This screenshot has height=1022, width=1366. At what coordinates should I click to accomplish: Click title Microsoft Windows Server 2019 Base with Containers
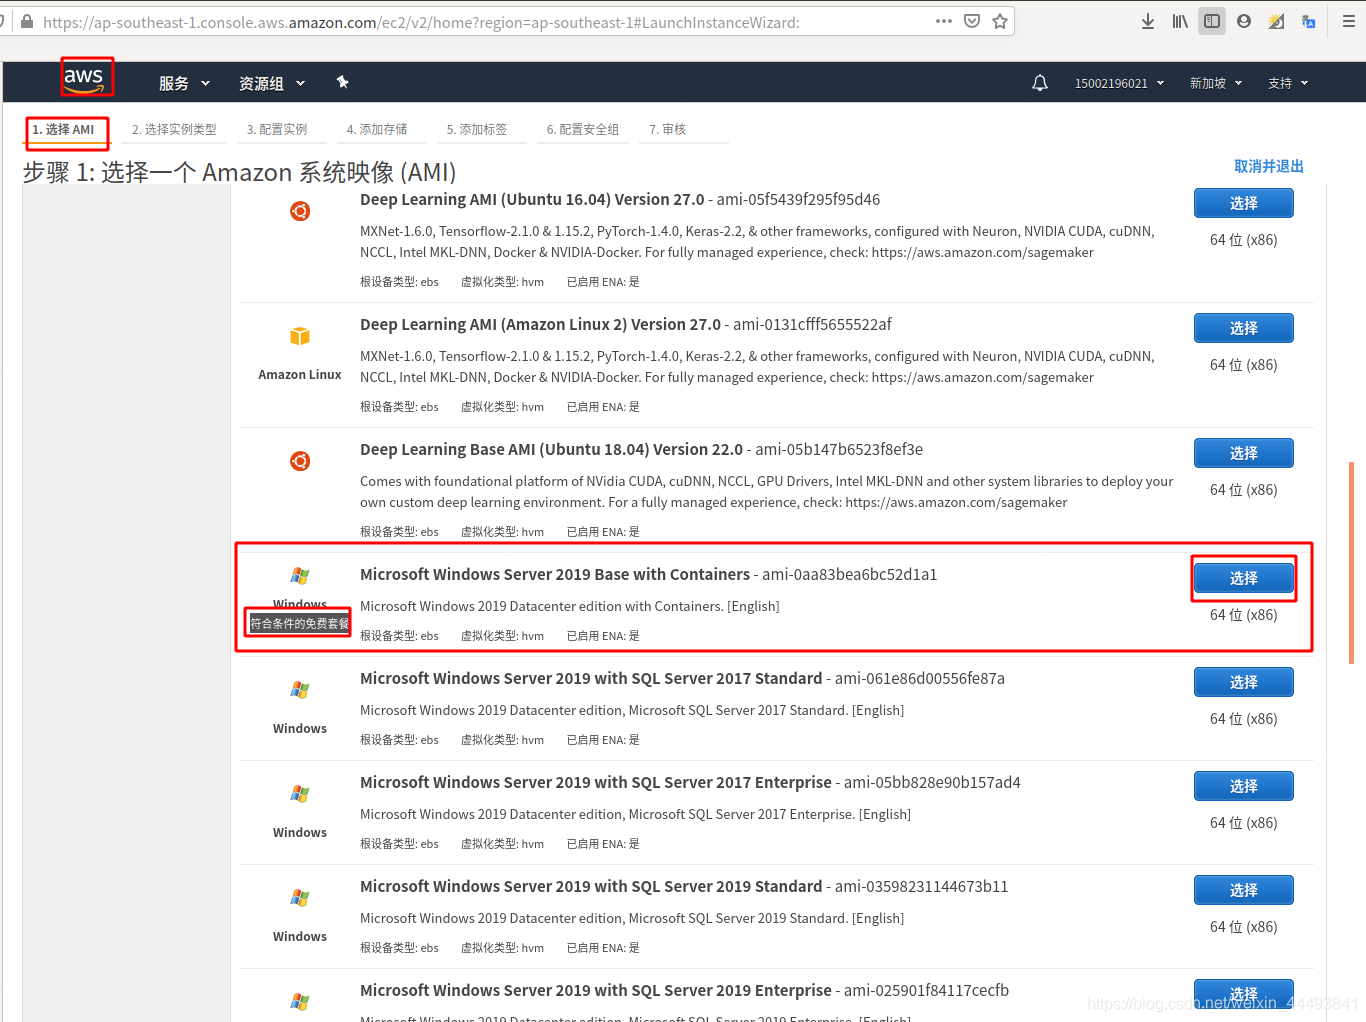(555, 574)
